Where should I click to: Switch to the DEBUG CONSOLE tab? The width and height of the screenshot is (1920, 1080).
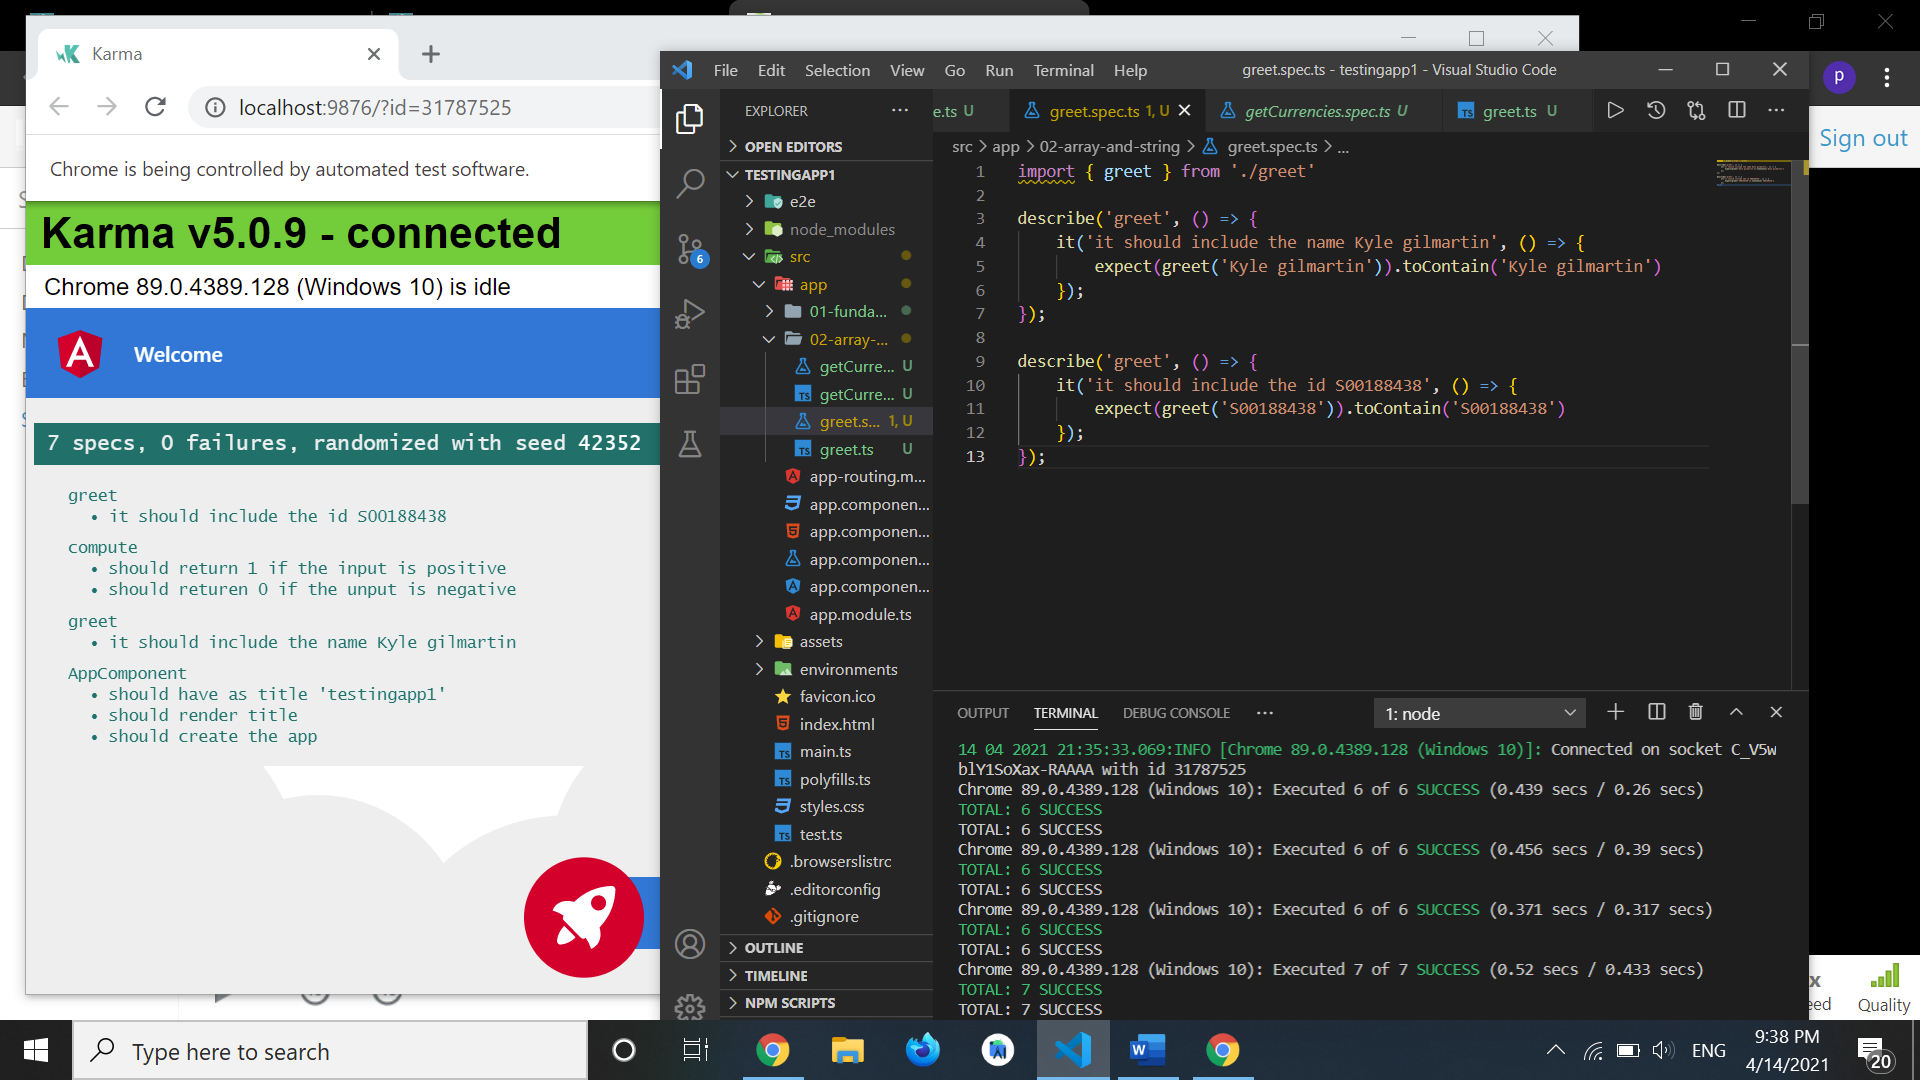(1176, 713)
